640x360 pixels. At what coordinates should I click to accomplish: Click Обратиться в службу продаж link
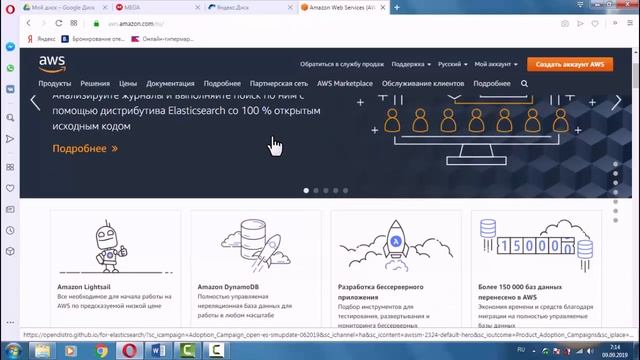coord(342,64)
